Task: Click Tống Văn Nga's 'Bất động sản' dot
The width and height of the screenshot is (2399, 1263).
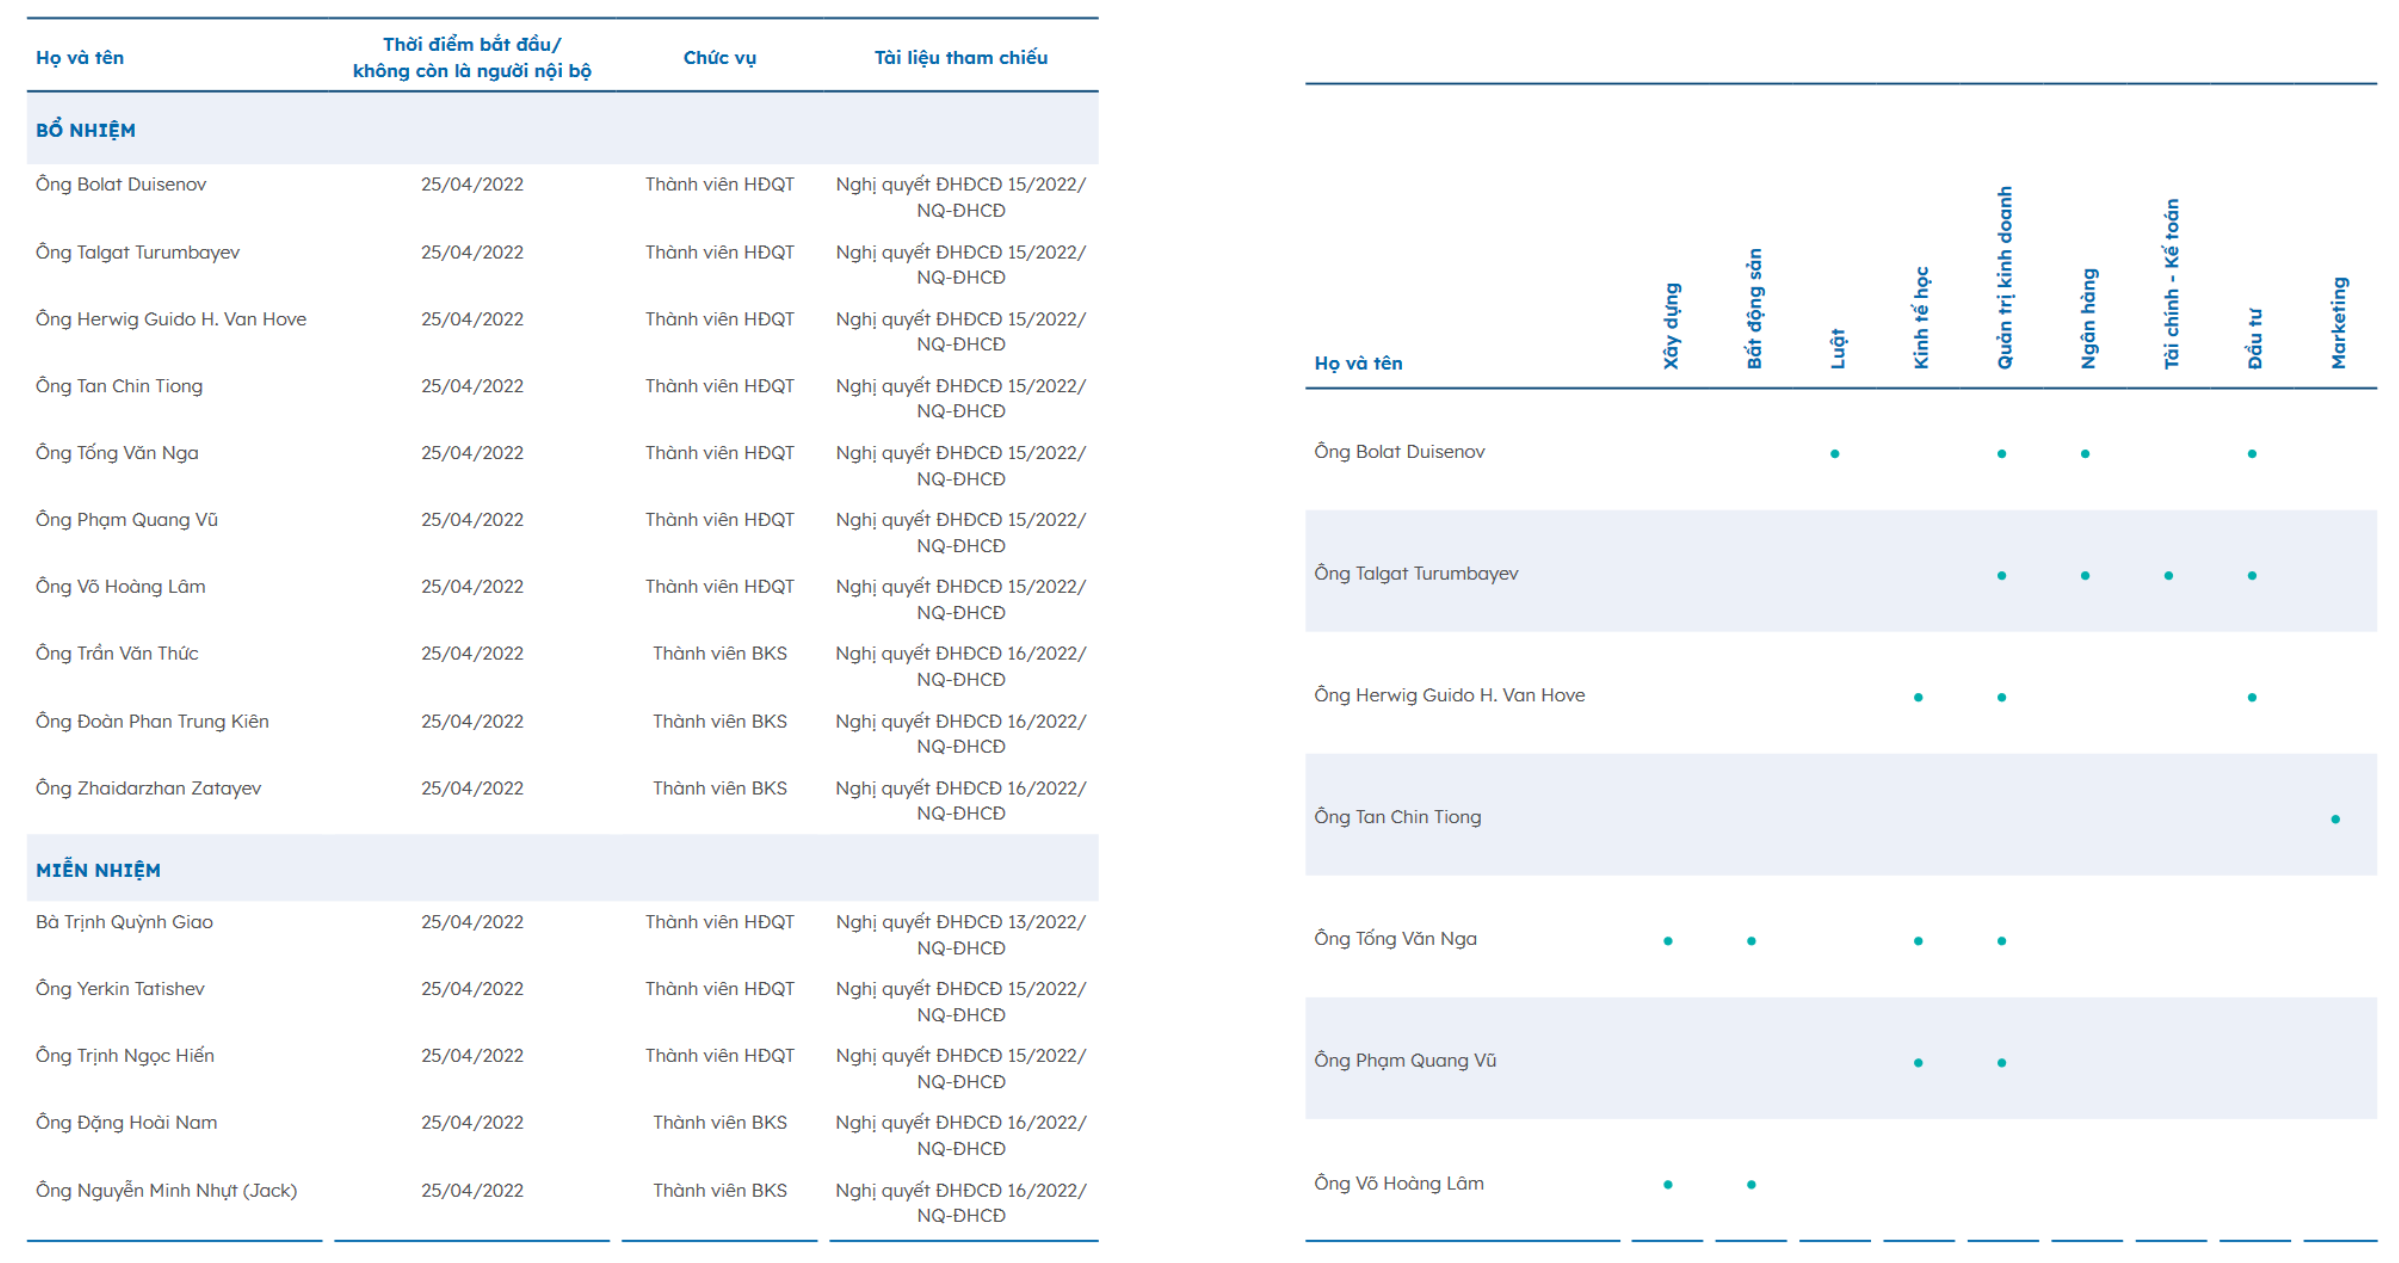Action: click(x=1751, y=941)
